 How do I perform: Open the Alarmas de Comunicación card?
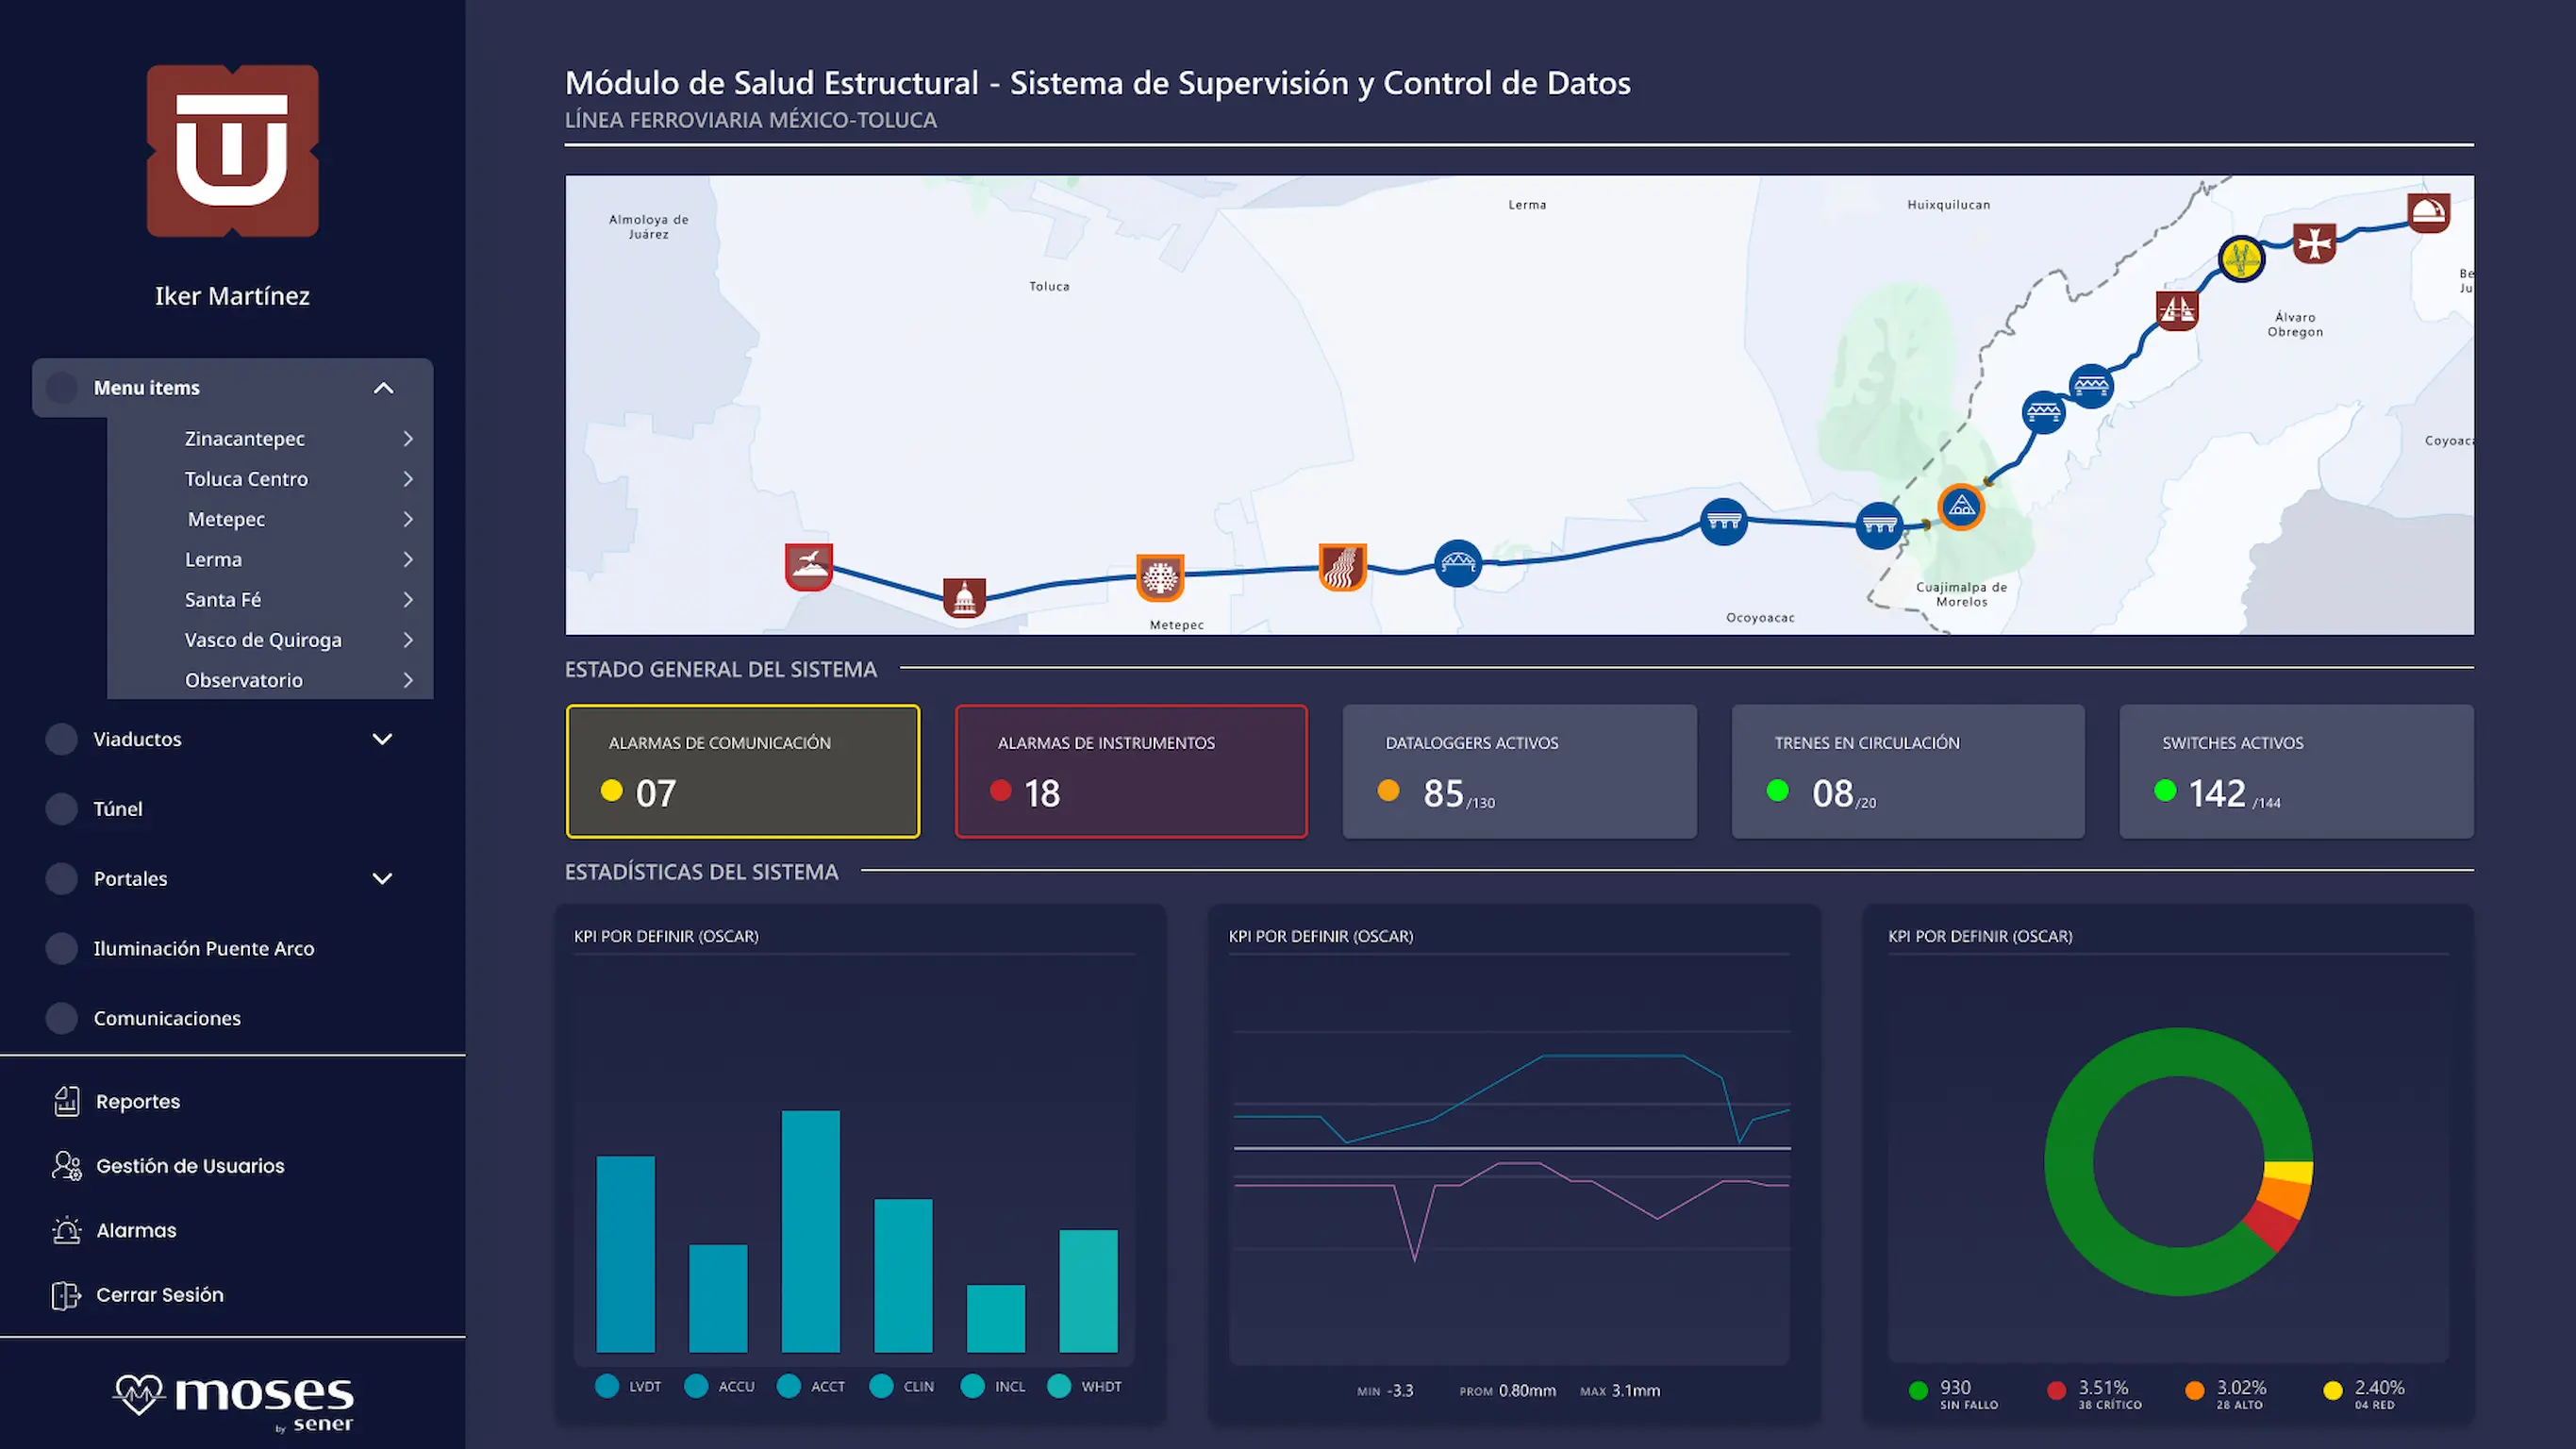pos(743,771)
